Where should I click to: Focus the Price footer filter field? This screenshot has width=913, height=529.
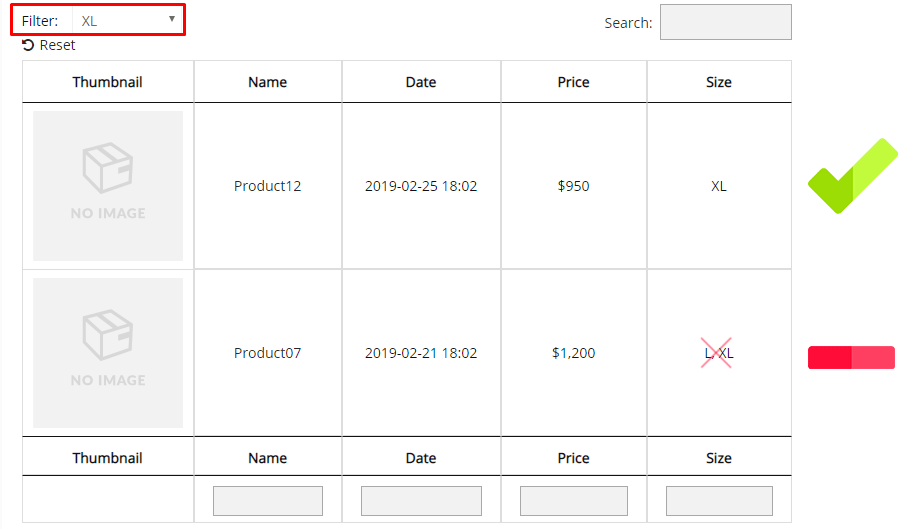(574, 501)
